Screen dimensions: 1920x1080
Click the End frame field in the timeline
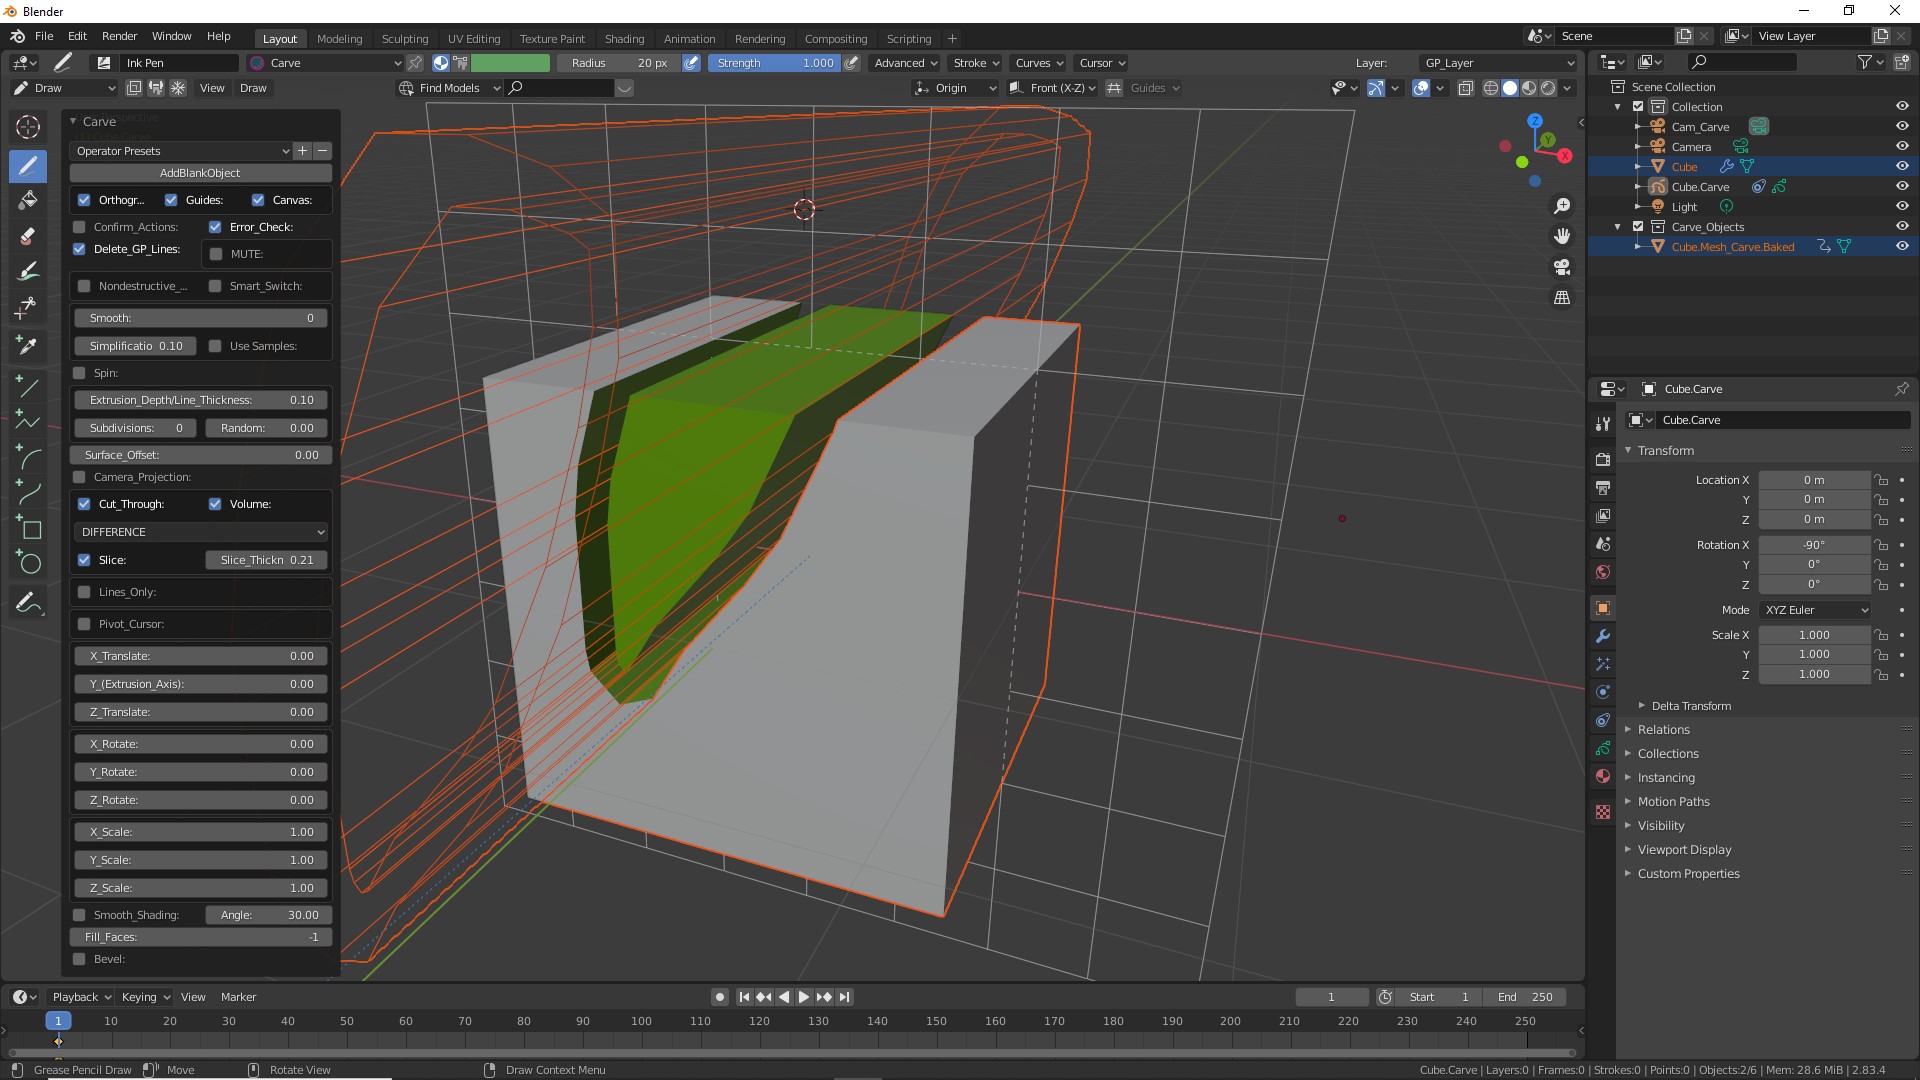click(1525, 997)
